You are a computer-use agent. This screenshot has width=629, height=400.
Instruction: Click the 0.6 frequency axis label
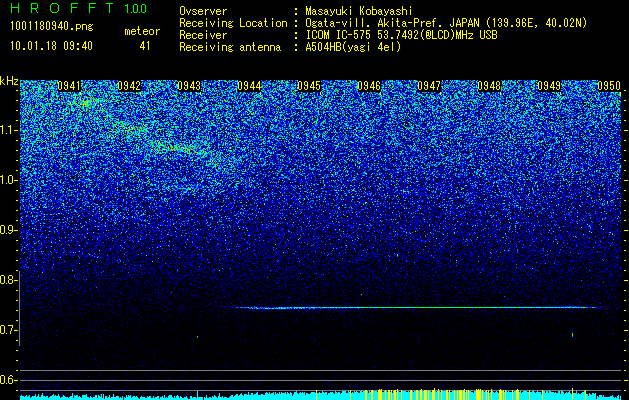pos(8,380)
